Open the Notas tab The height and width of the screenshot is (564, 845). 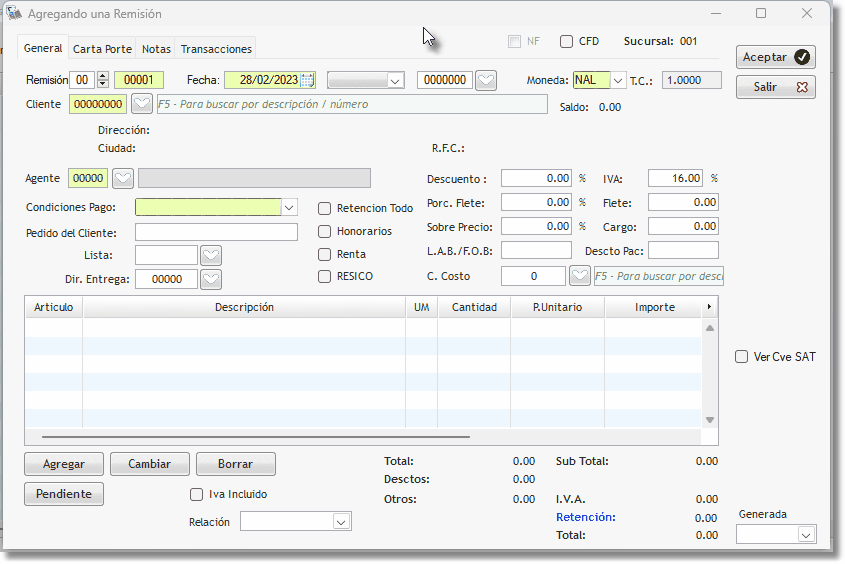[156, 49]
